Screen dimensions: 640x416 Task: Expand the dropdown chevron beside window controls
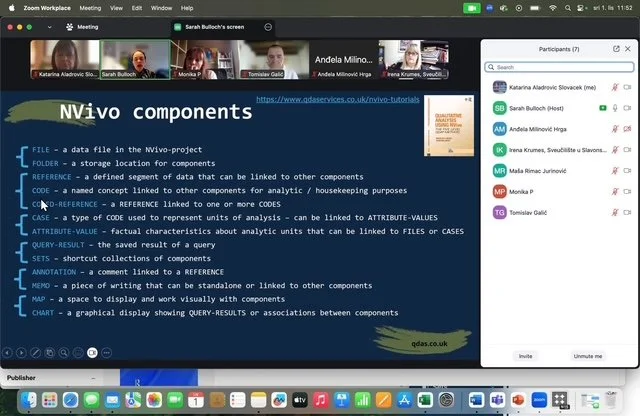point(49,27)
